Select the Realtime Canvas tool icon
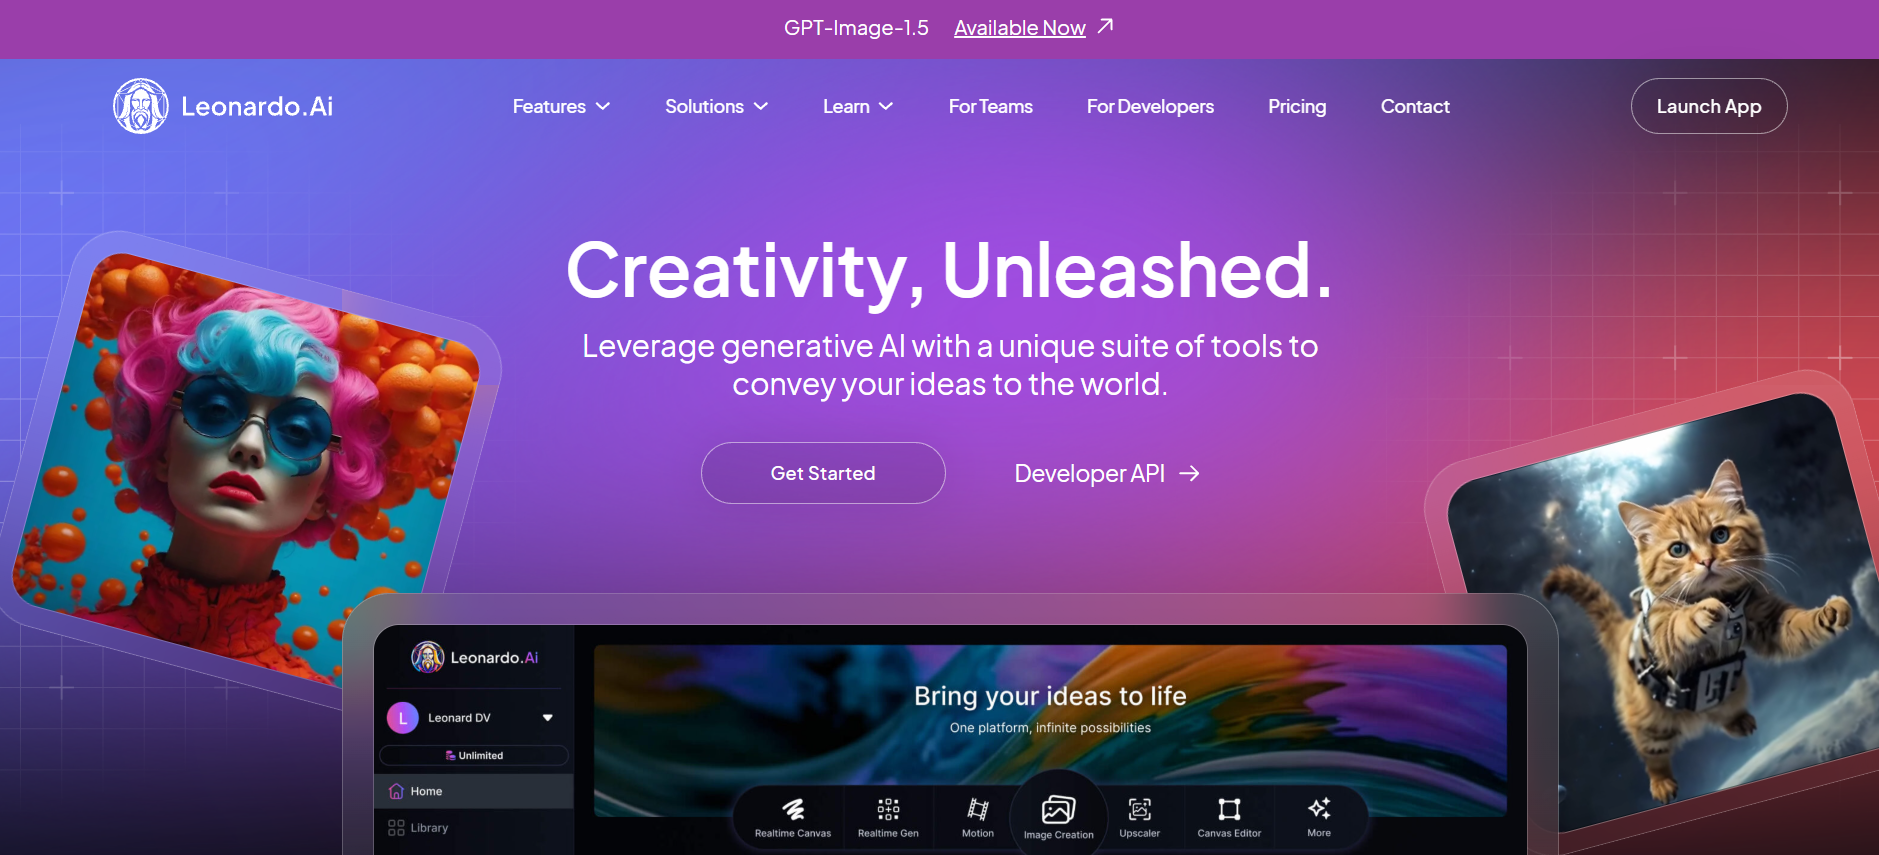This screenshot has width=1879, height=855. (793, 809)
